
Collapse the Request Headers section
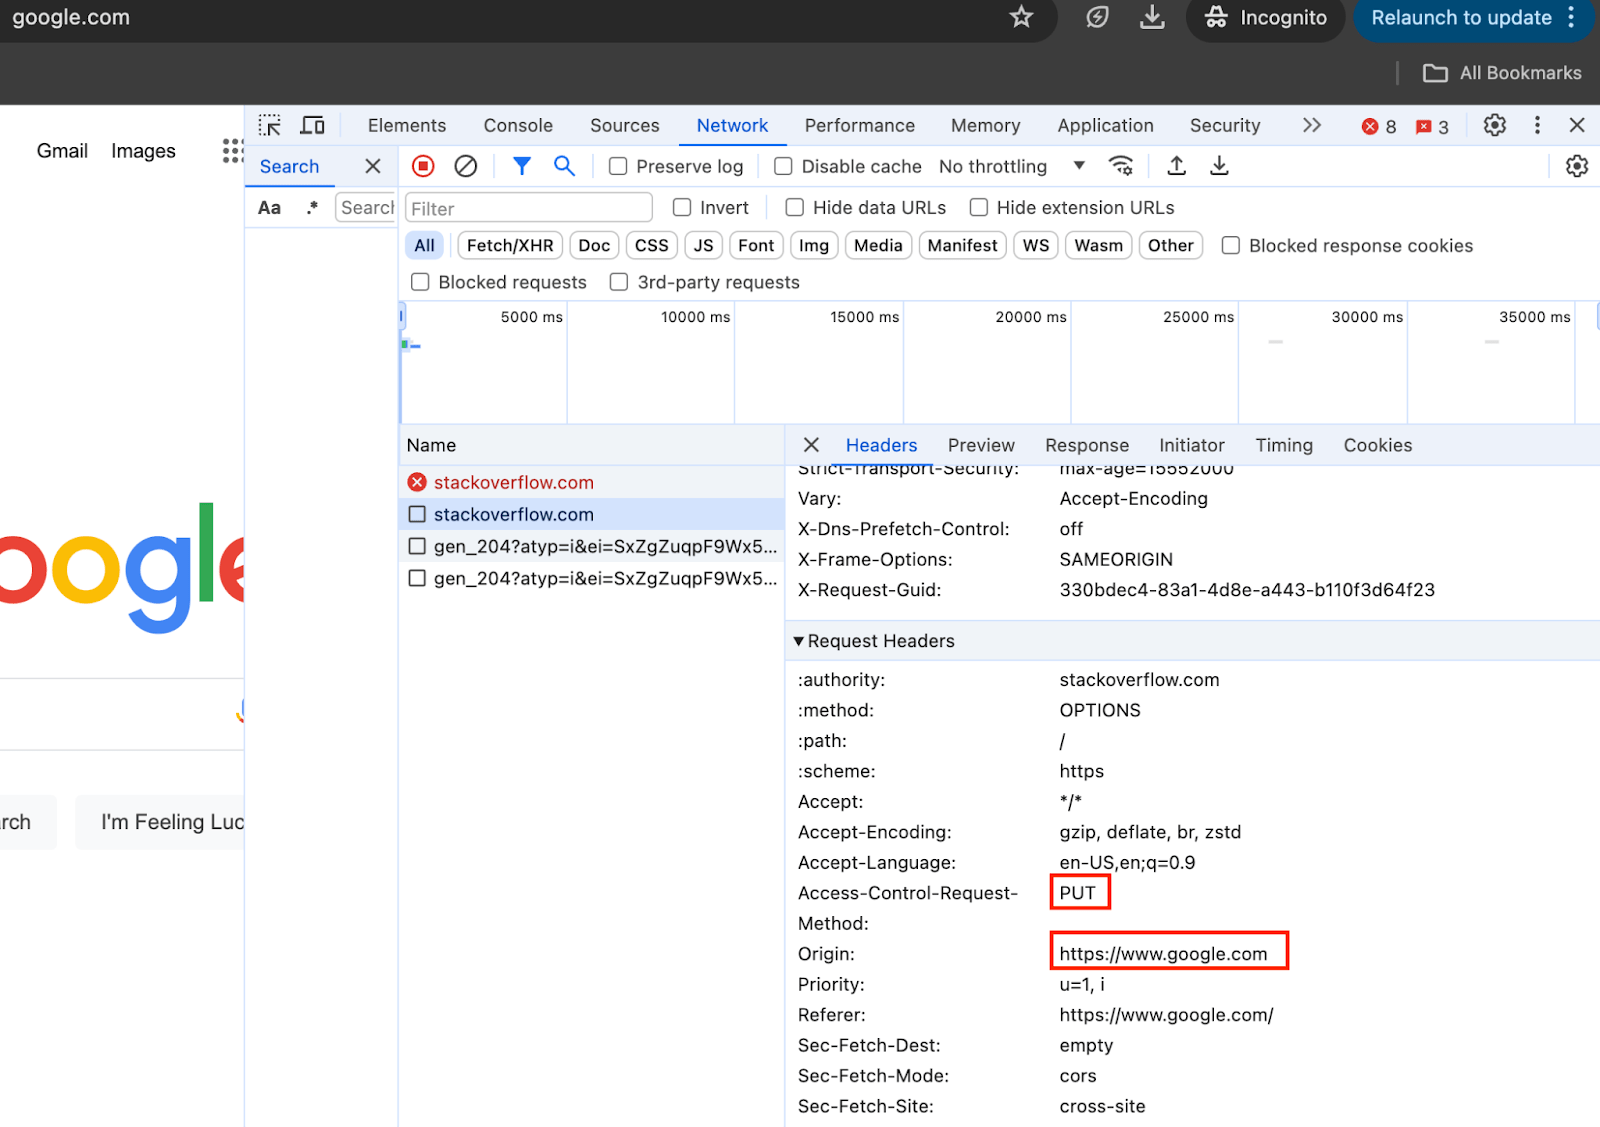[x=800, y=641]
